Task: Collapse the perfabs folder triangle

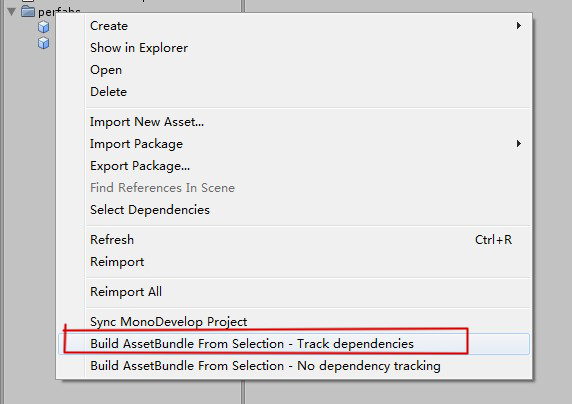Action: (x=11, y=12)
